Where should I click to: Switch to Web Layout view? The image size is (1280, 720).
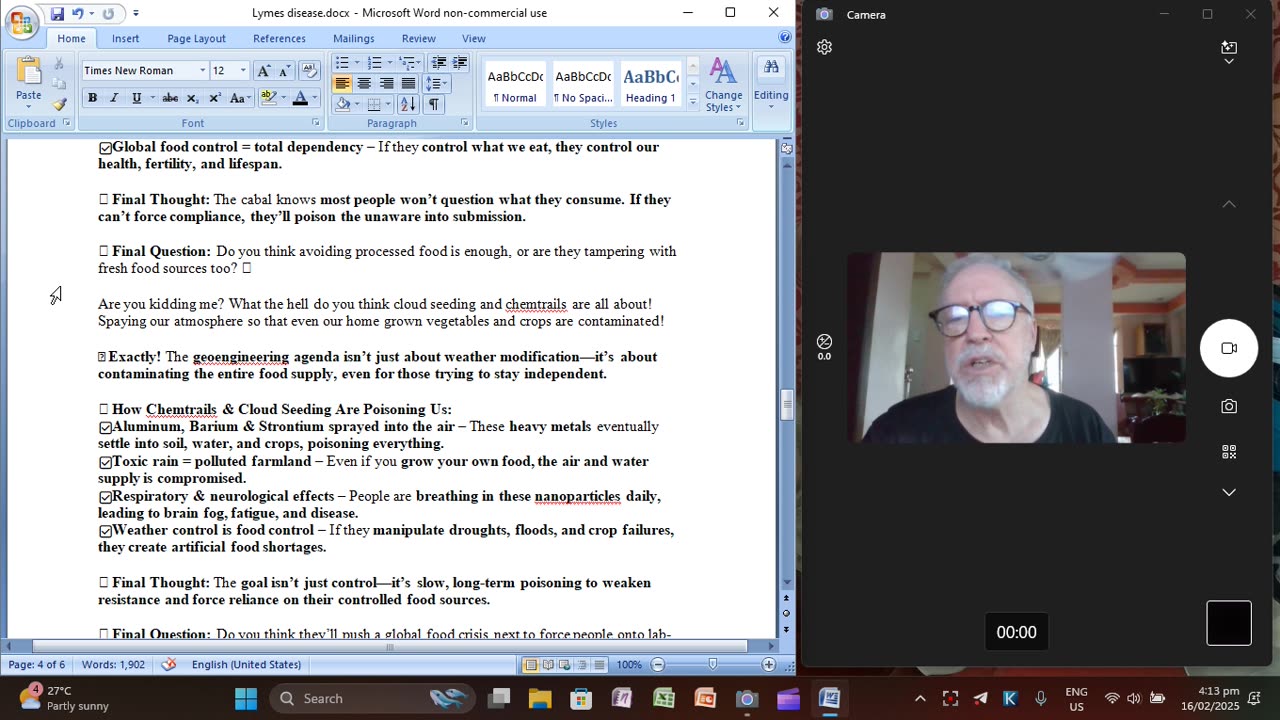(x=565, y=665)
